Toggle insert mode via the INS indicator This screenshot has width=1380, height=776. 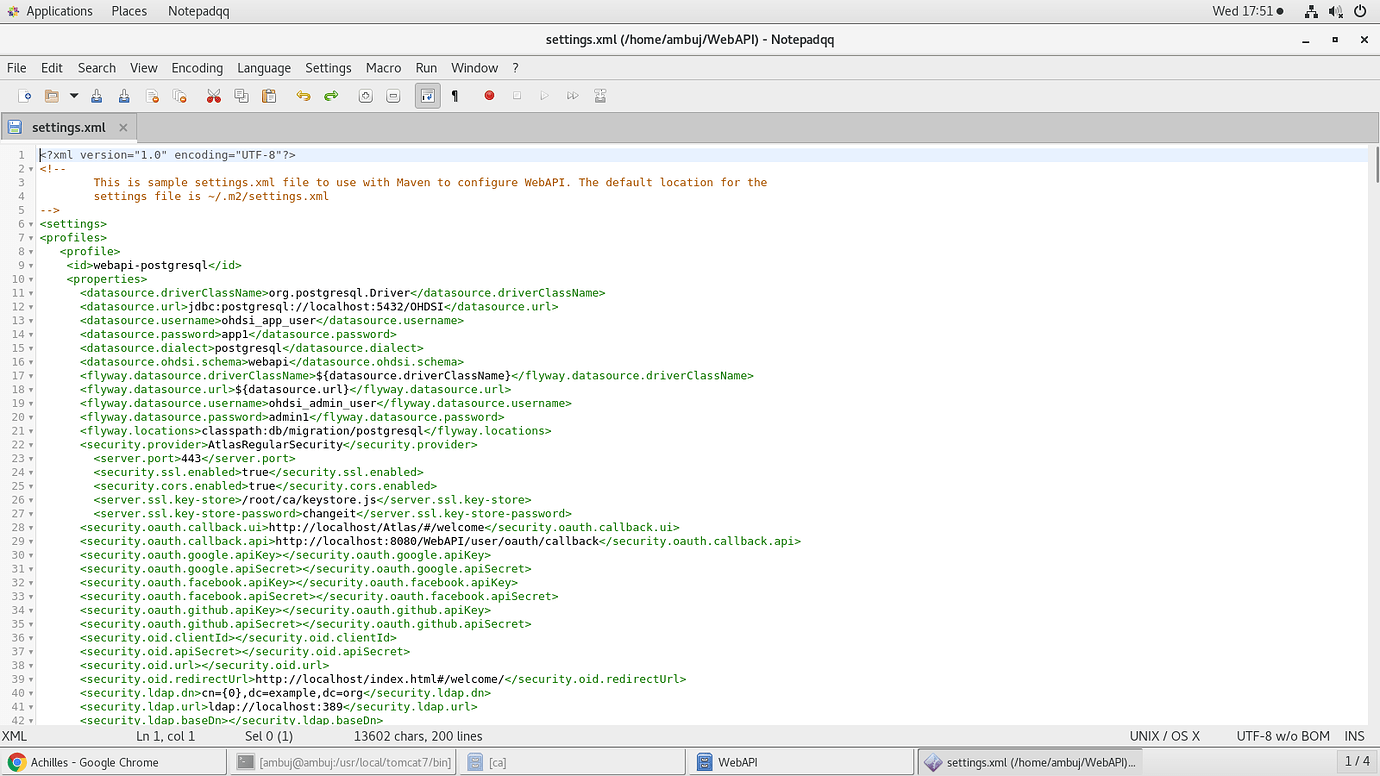(1354, 735)
